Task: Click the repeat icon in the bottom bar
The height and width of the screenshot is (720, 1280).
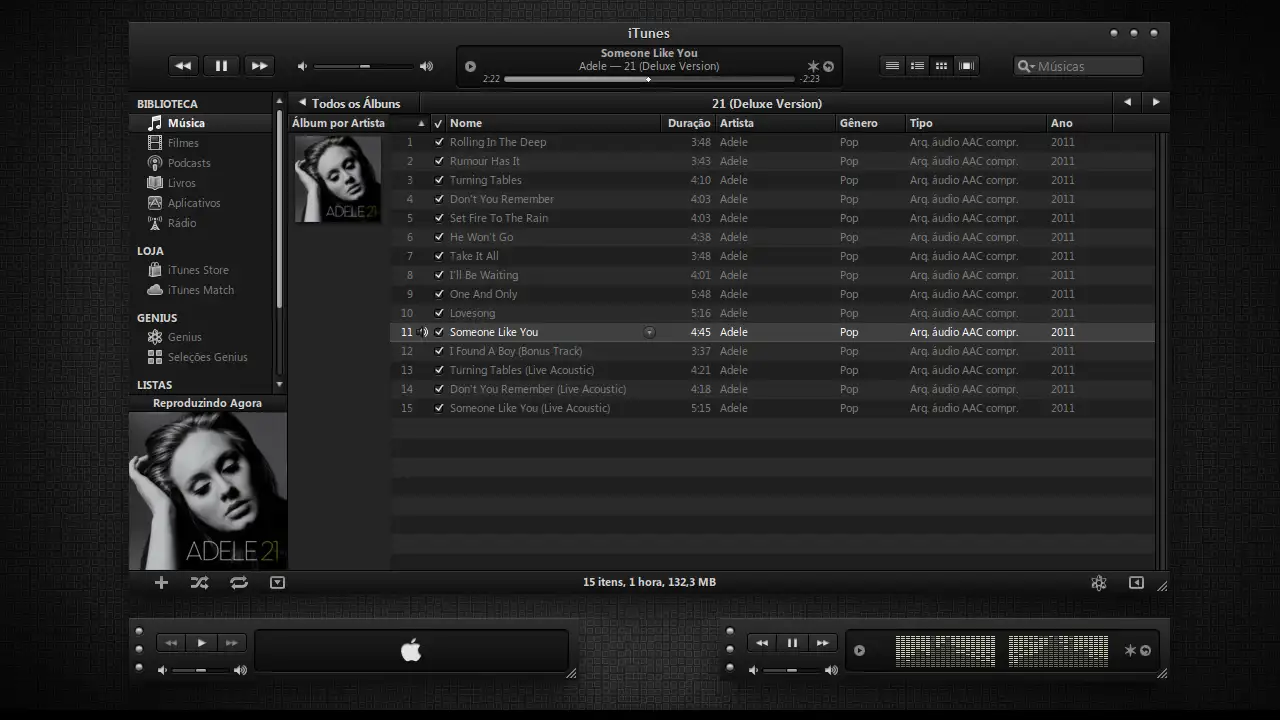Action: 238,582
